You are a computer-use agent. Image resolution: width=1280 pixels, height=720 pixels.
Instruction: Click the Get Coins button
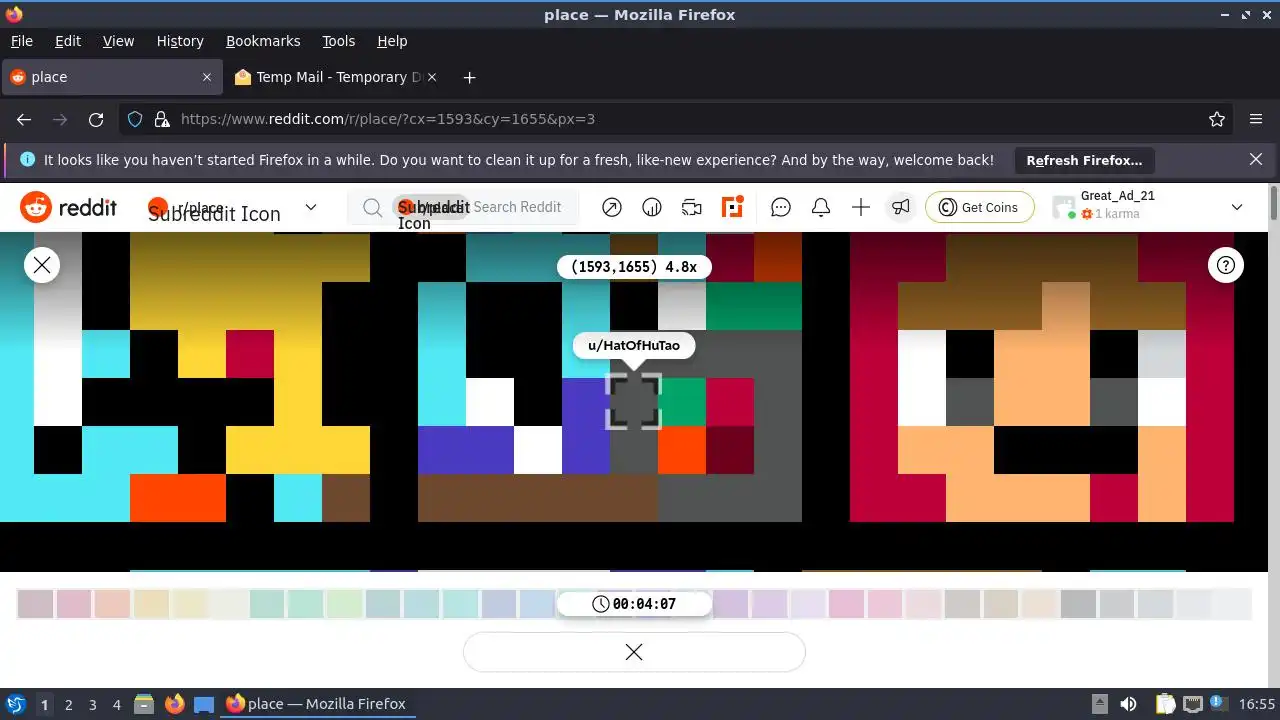[978, 207]
